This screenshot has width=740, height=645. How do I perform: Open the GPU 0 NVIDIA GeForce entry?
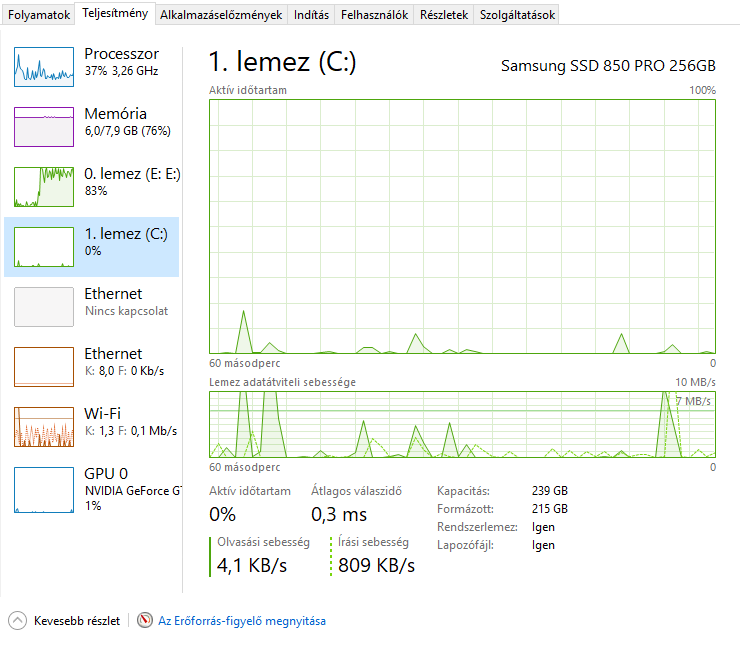(x=92, y=490)
